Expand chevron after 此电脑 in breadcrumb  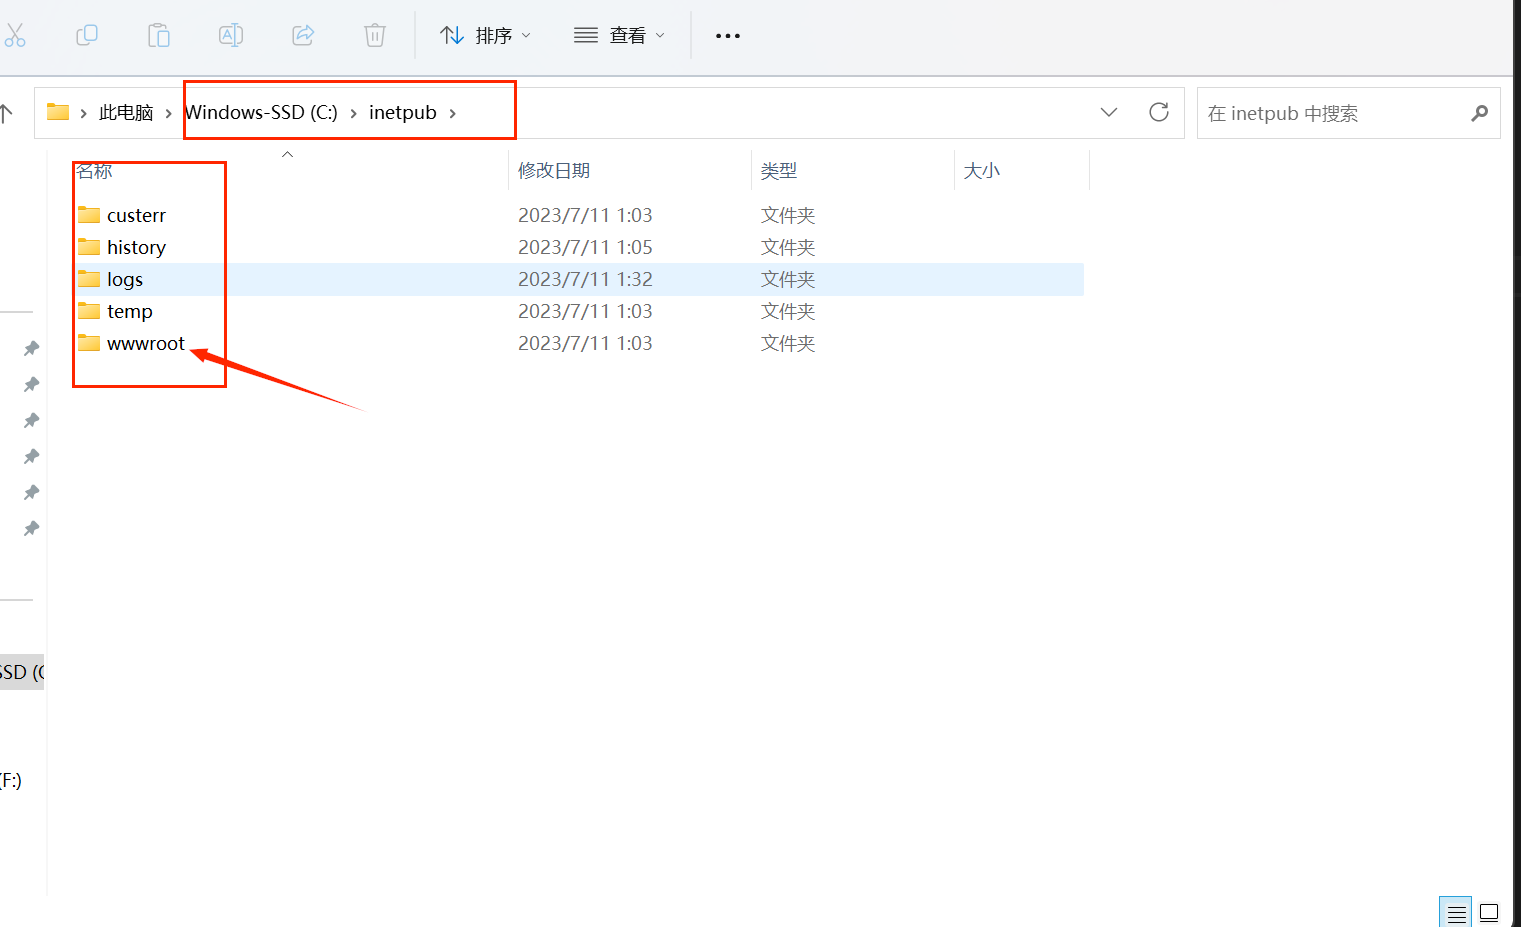tap(169, 113)
